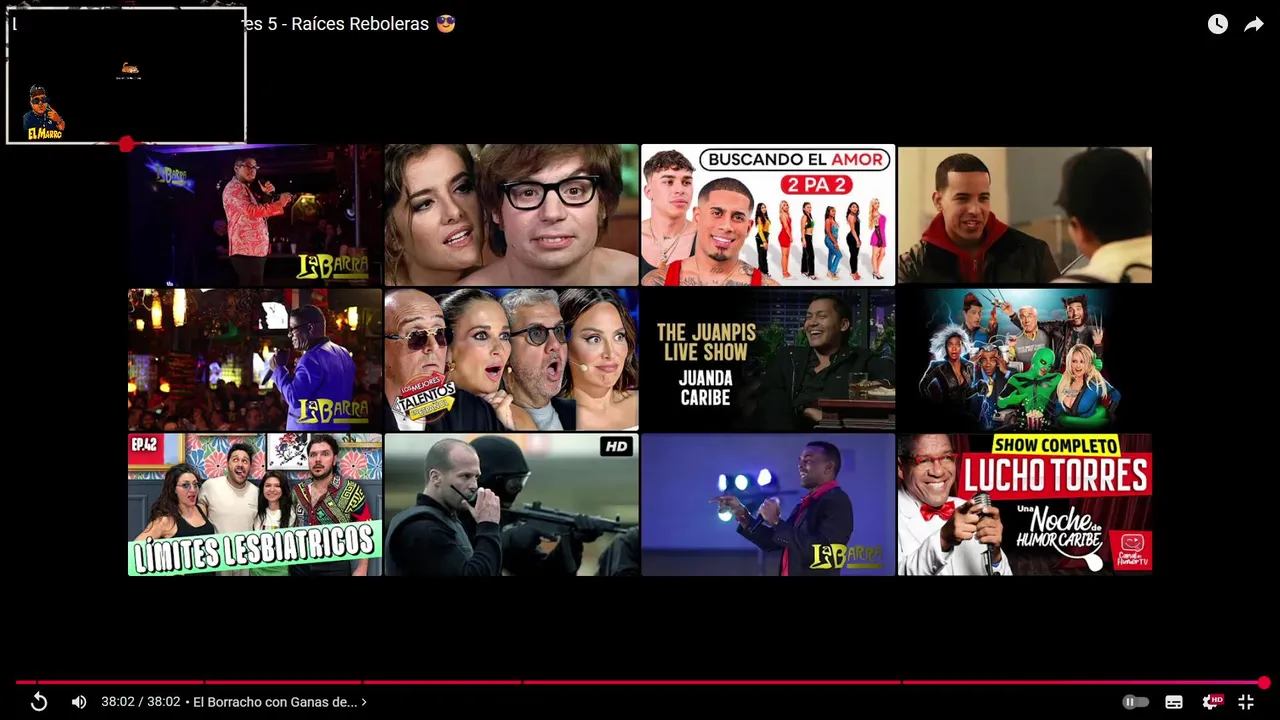The height and width of the screenshot is (720, 1280).
Task: Open the man in red hoodie thumbnail
Action: tap(1024, 215)
